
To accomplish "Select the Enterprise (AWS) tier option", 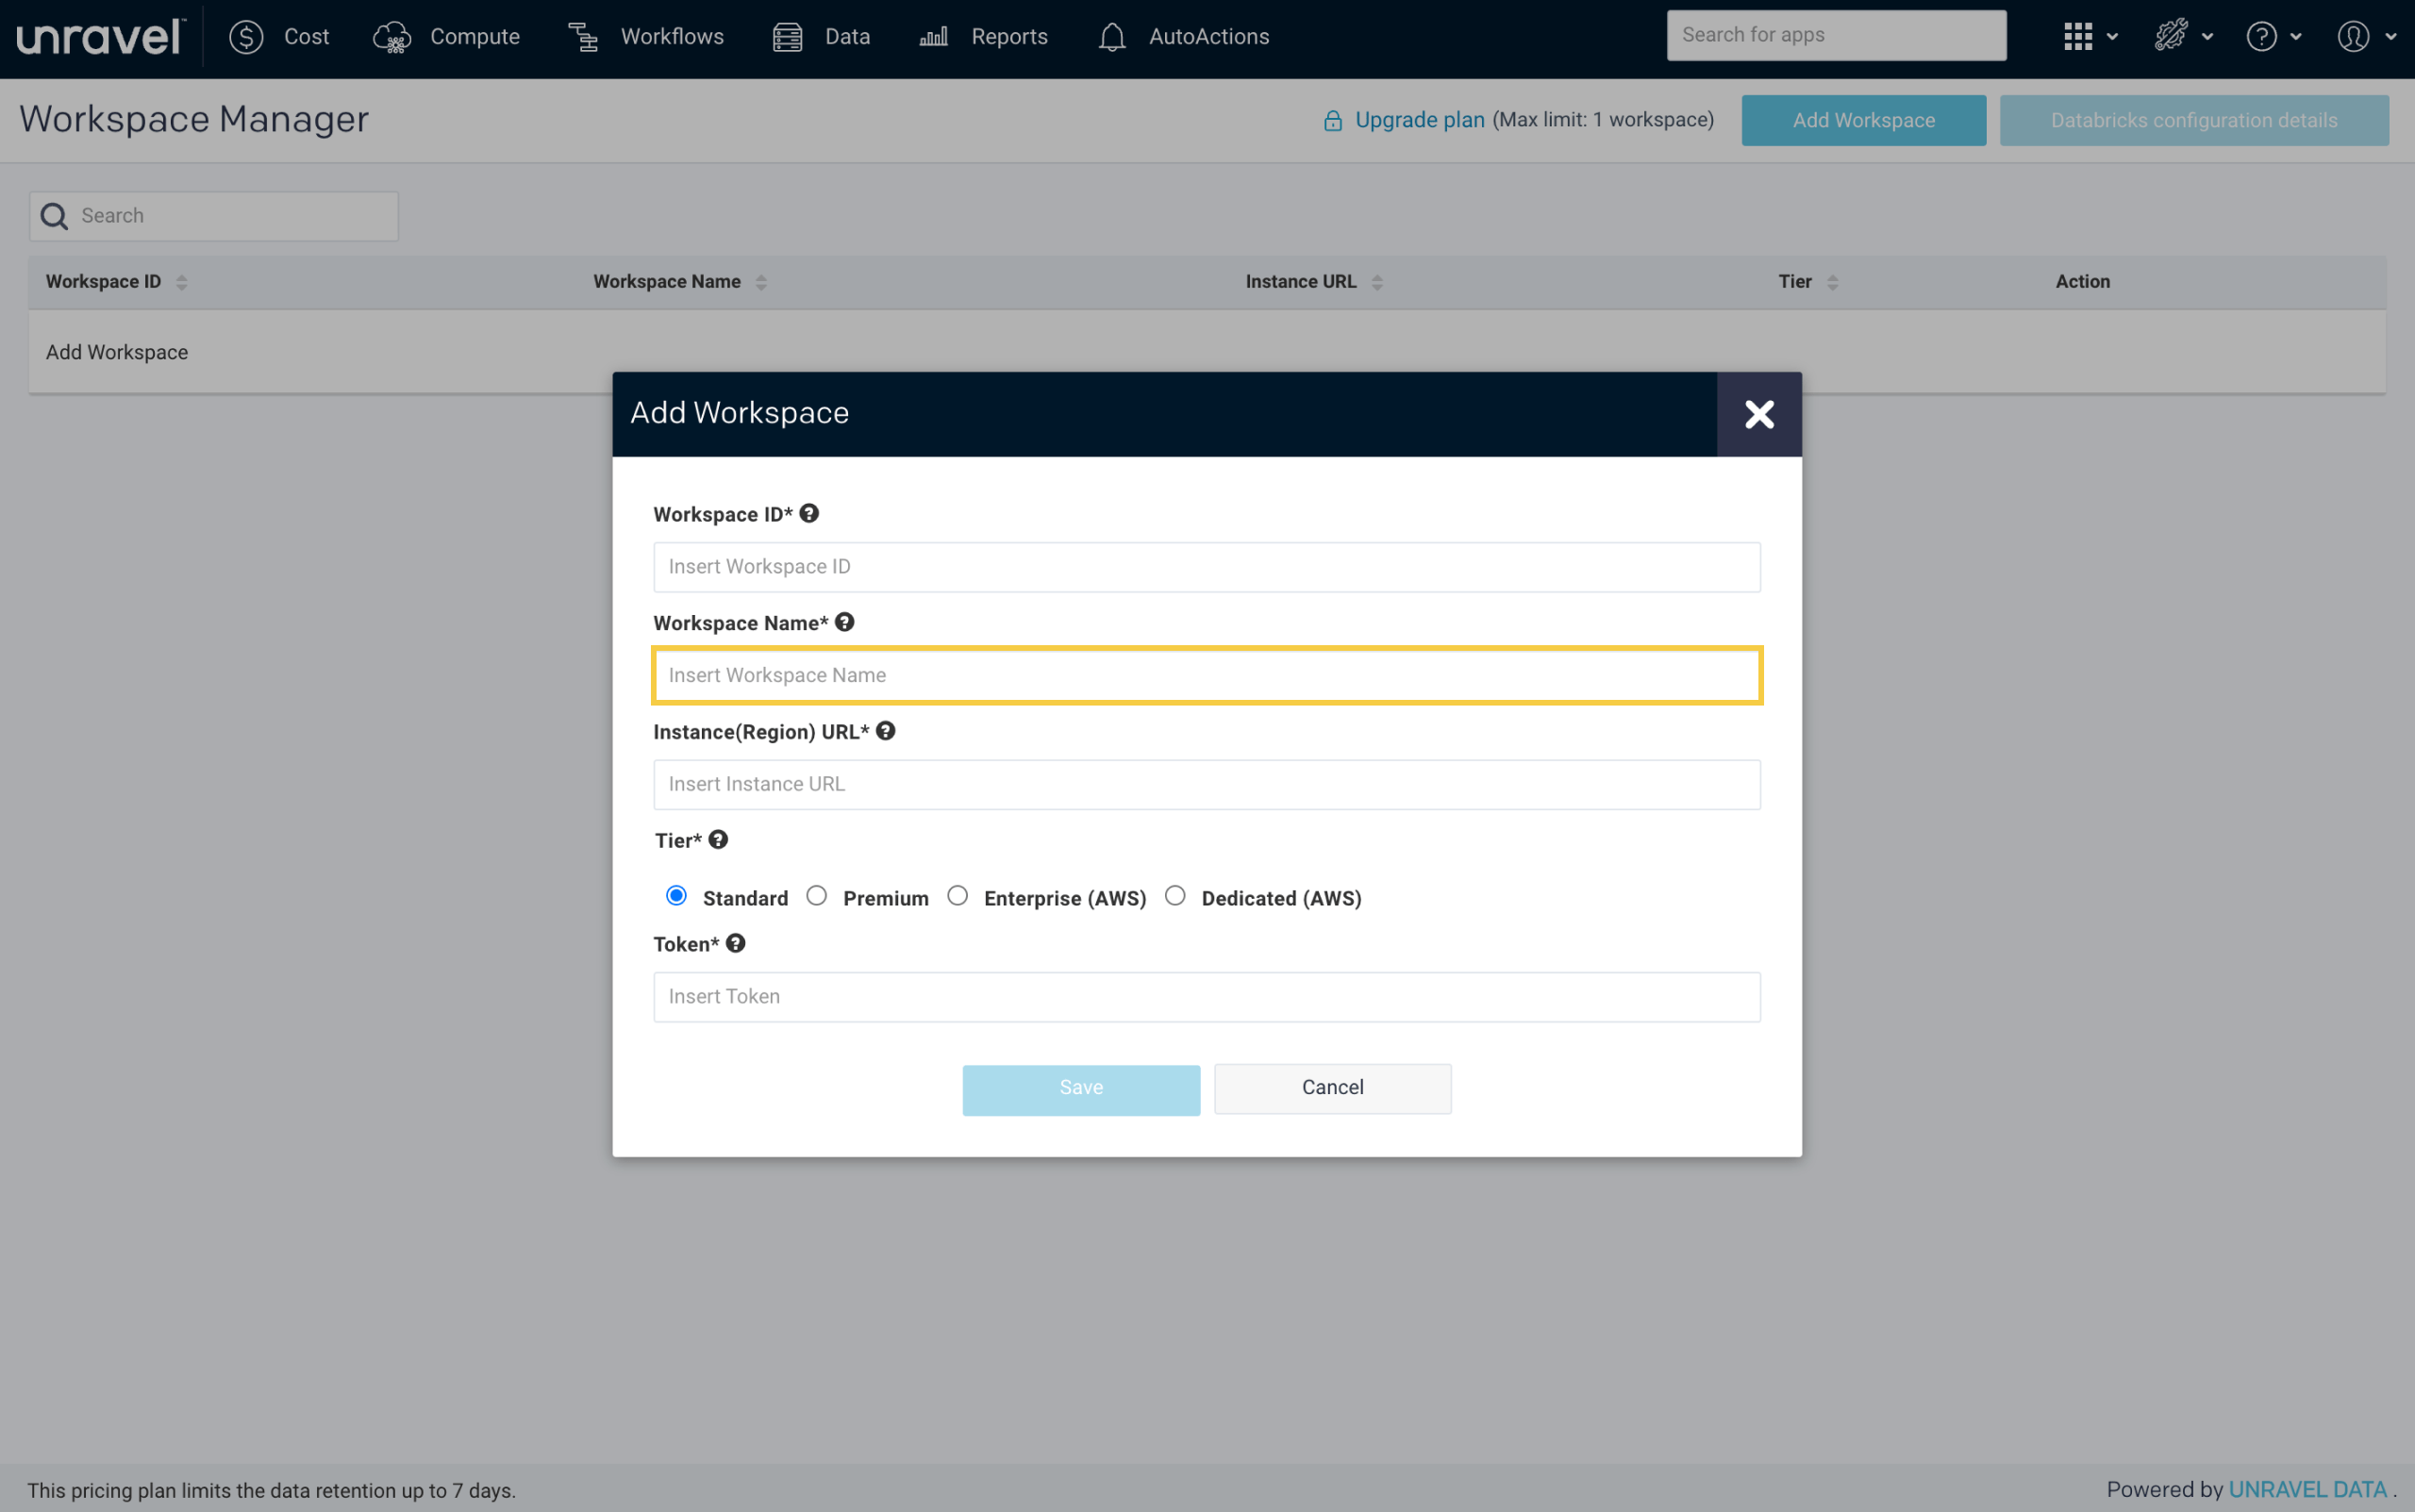I will (958, 896).
